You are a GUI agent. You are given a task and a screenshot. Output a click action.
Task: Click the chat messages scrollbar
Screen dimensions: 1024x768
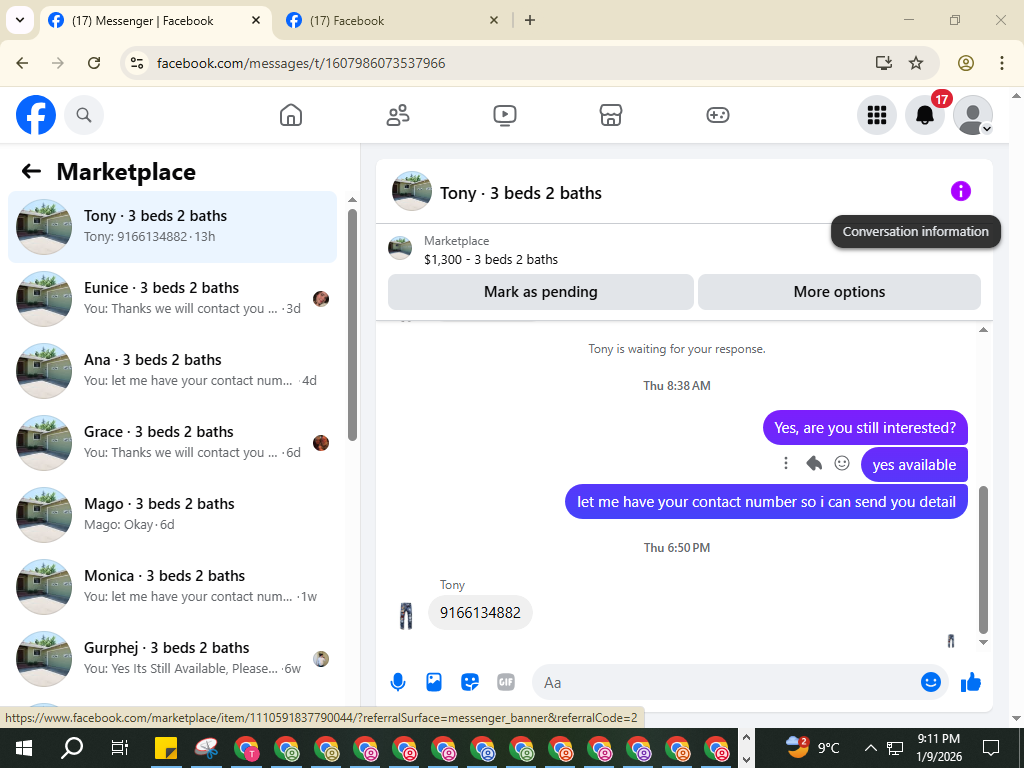984,559
